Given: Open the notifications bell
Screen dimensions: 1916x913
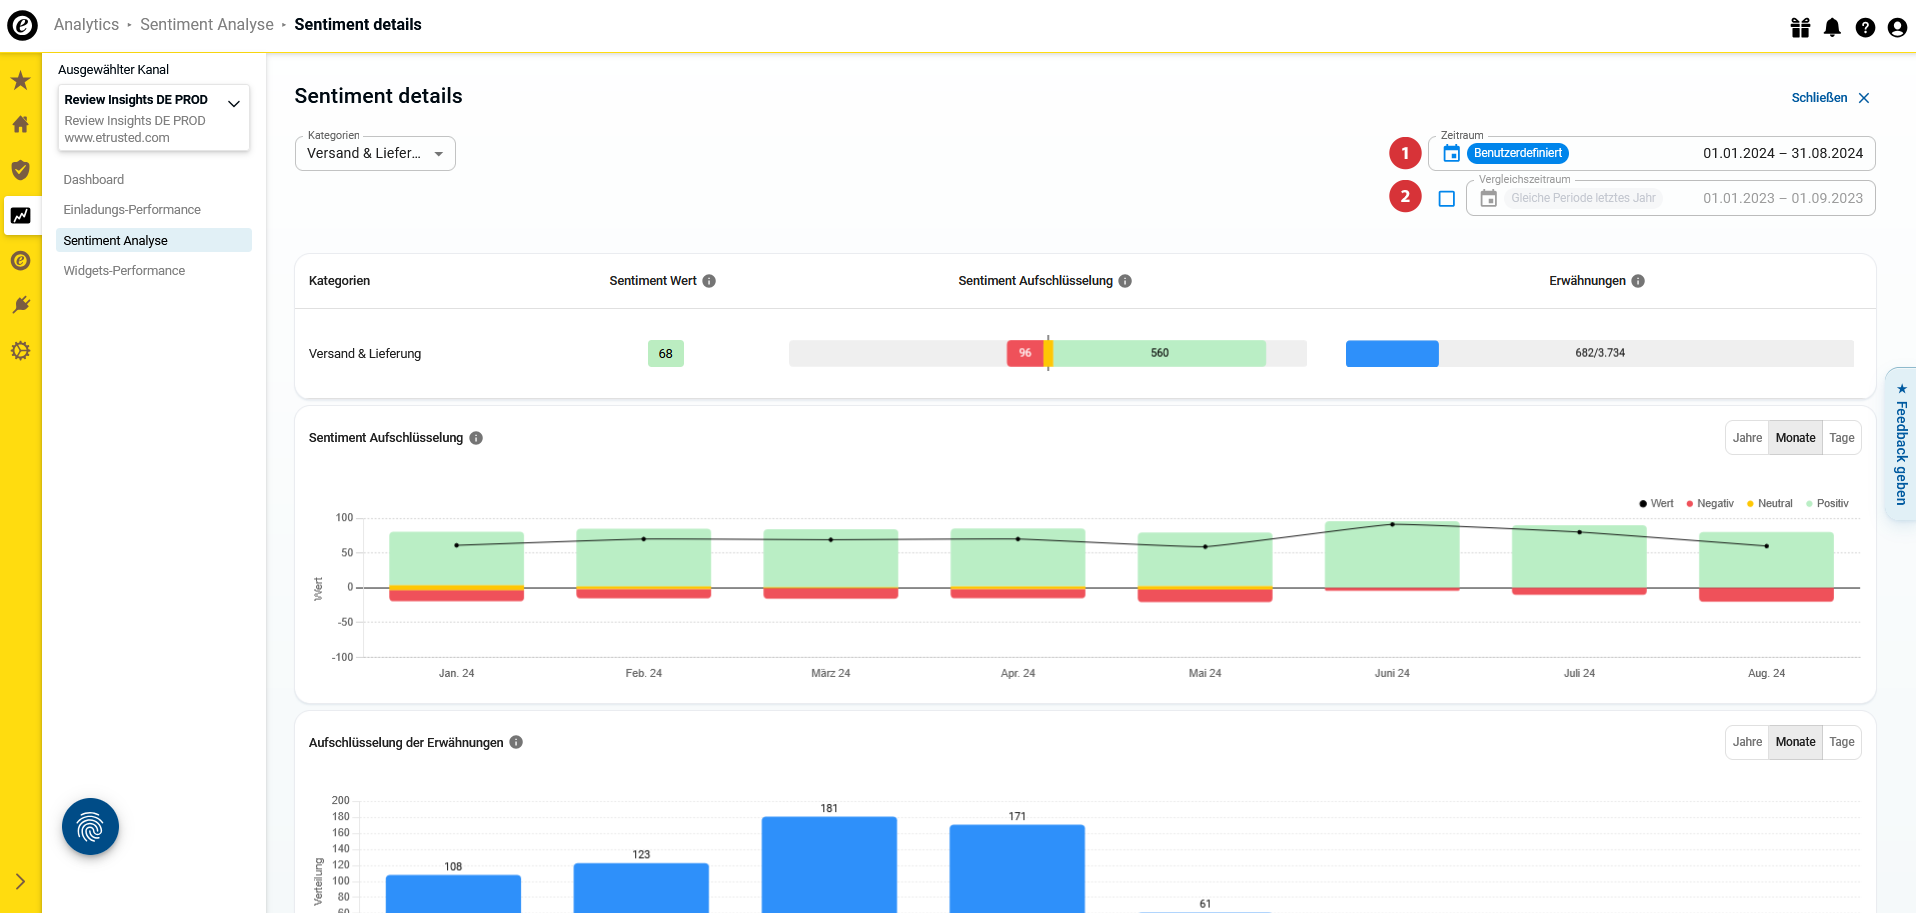Looking at the screenshot, I should [1832, 27].
